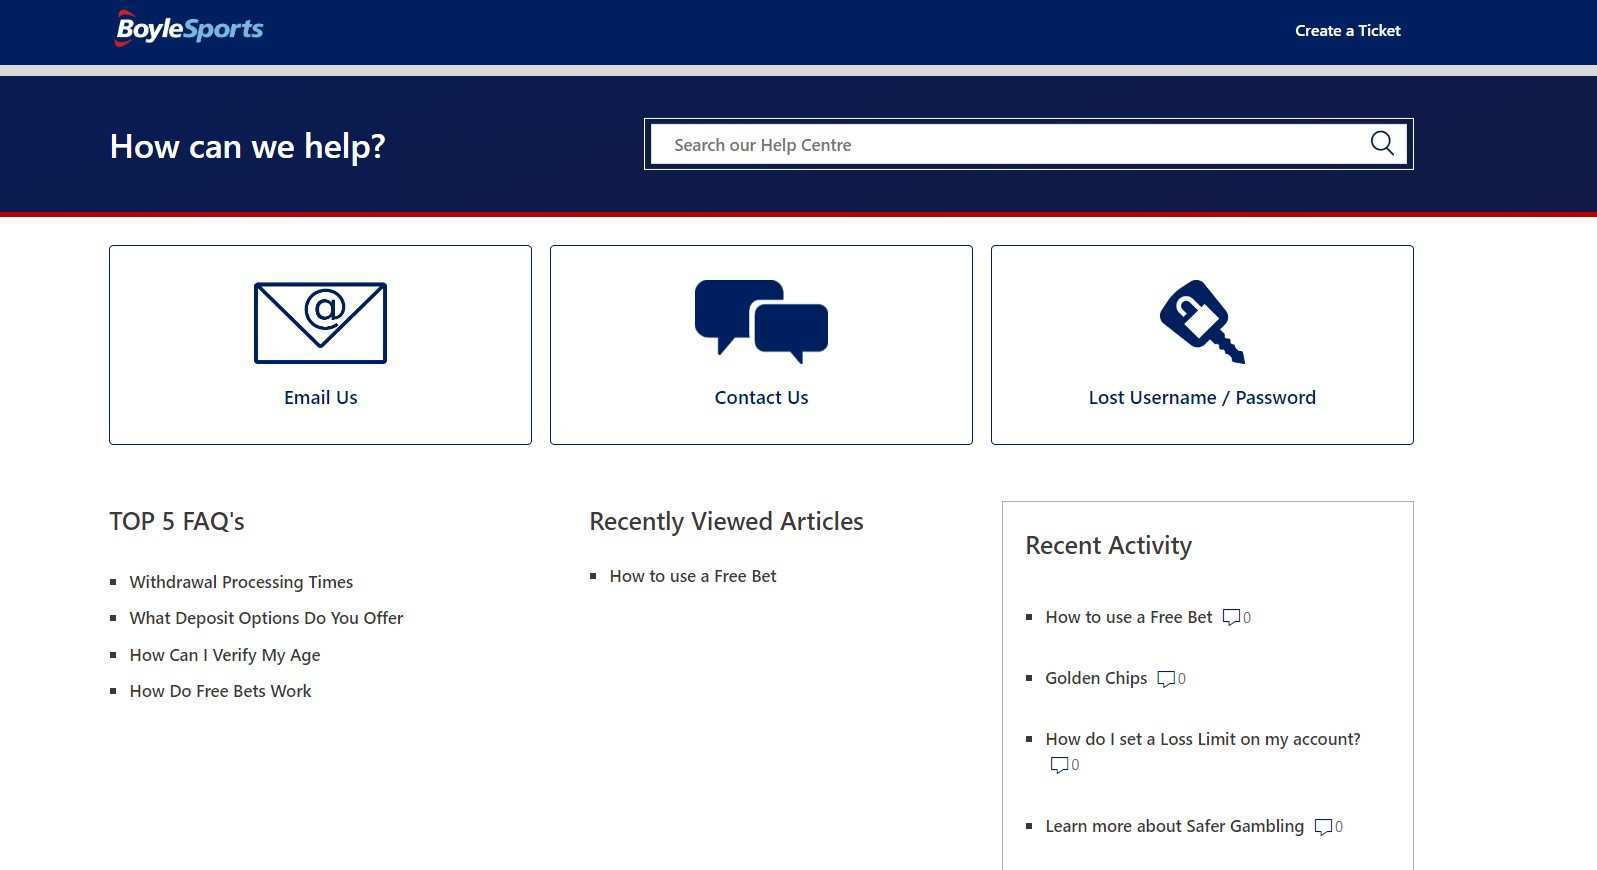The height and width of the screenshot is (870, 1597).
Task: Click the envelope Email Us icon
Action: click(x=320, y=323)
